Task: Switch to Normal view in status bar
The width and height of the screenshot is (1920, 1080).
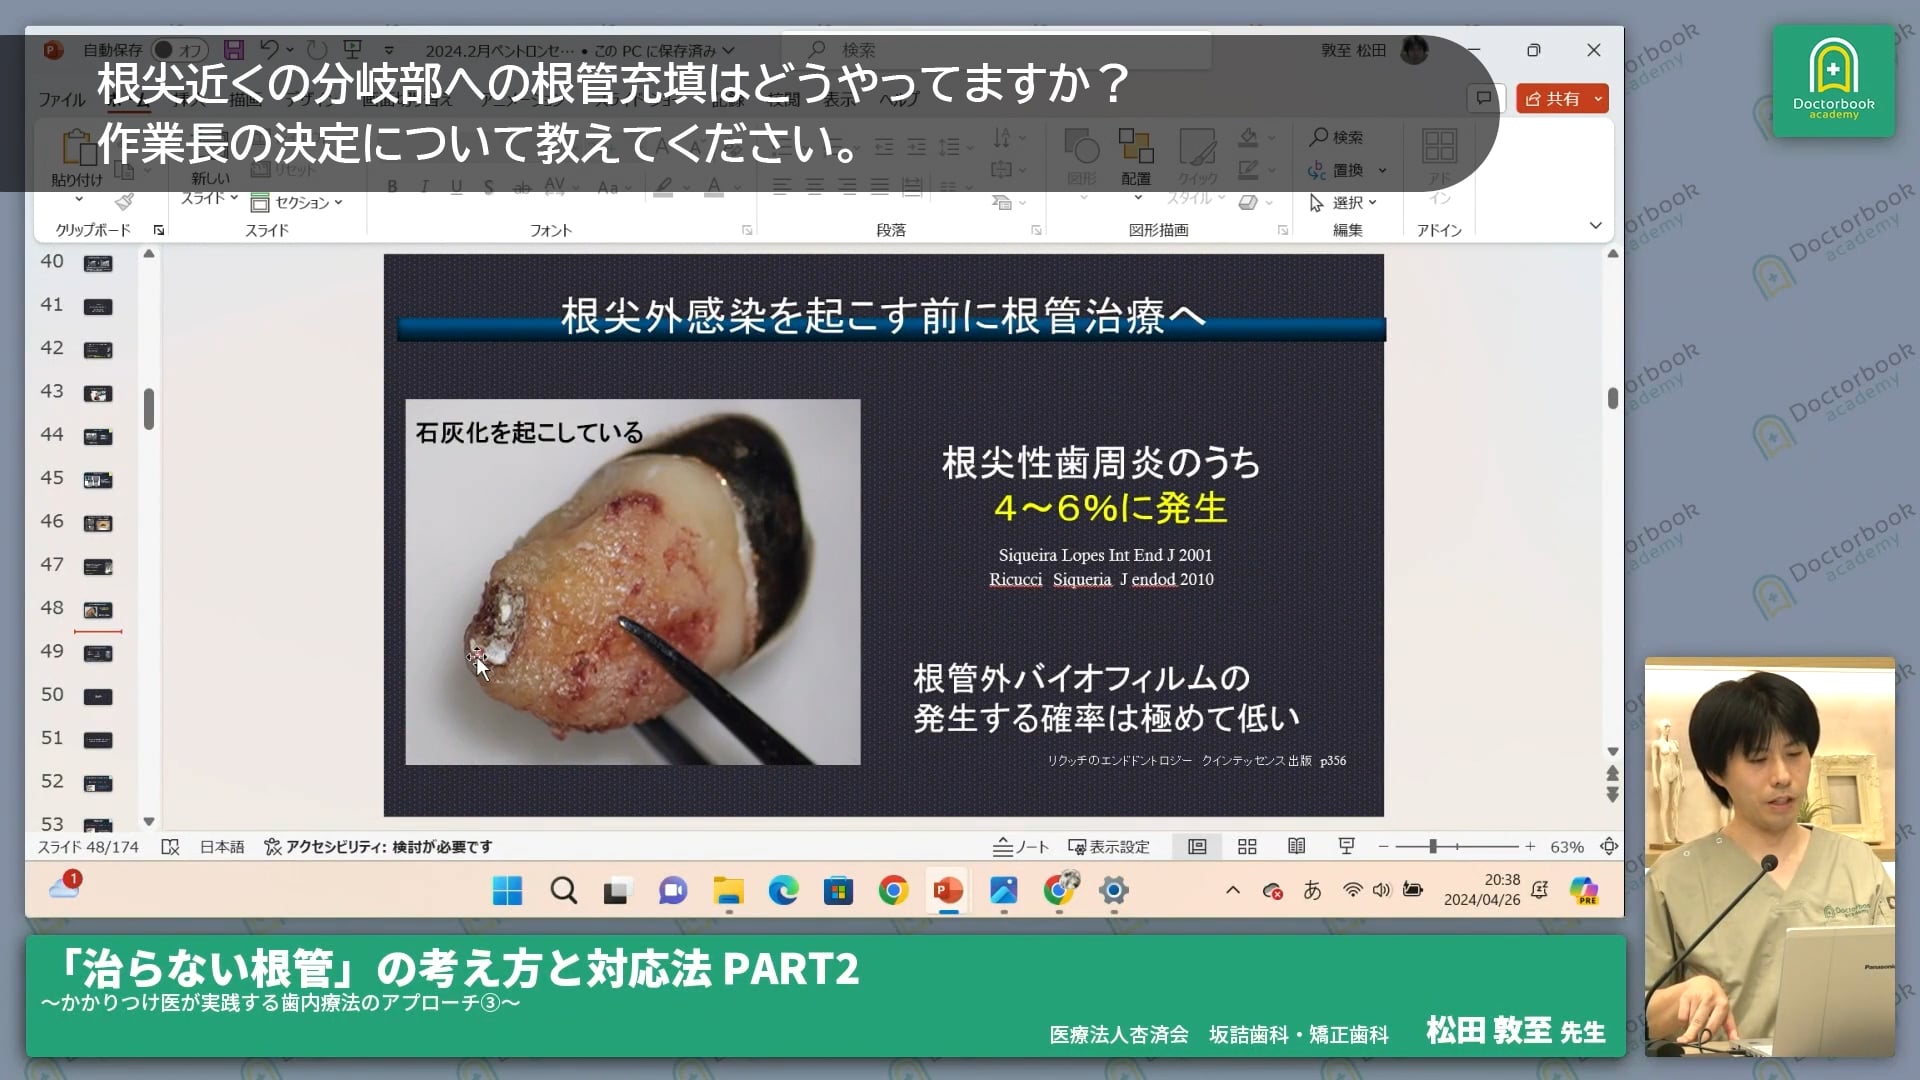Action: (x=1197, y=847)
